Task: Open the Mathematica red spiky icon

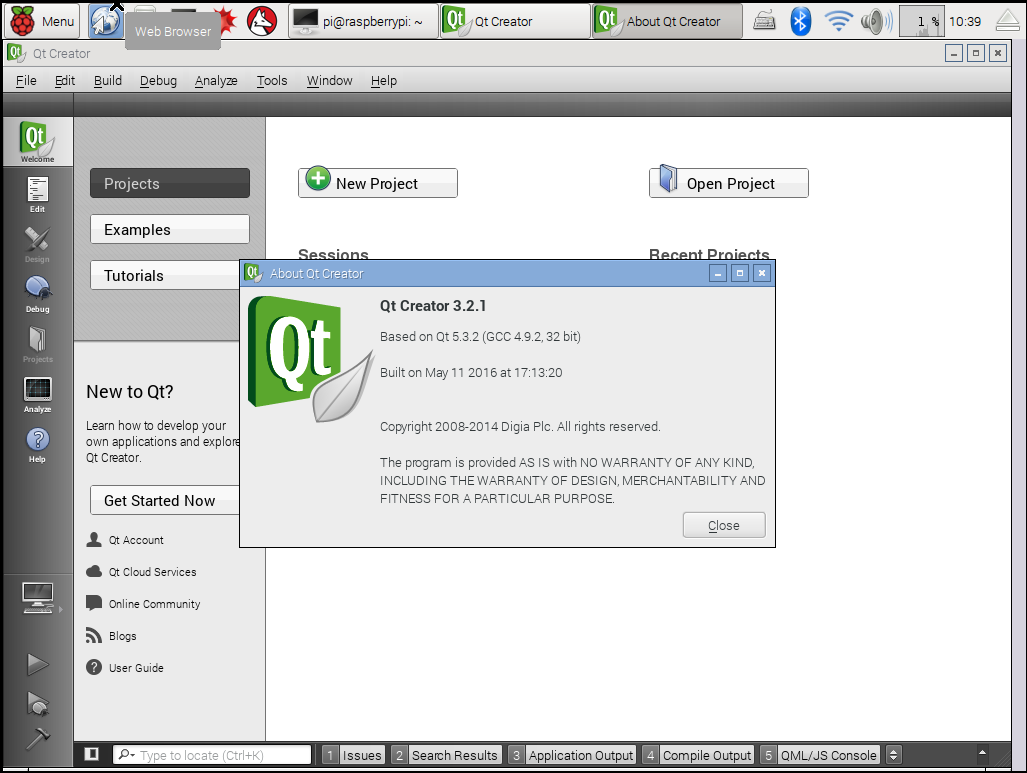Action: pyautogui.click(x=225, y=21)
